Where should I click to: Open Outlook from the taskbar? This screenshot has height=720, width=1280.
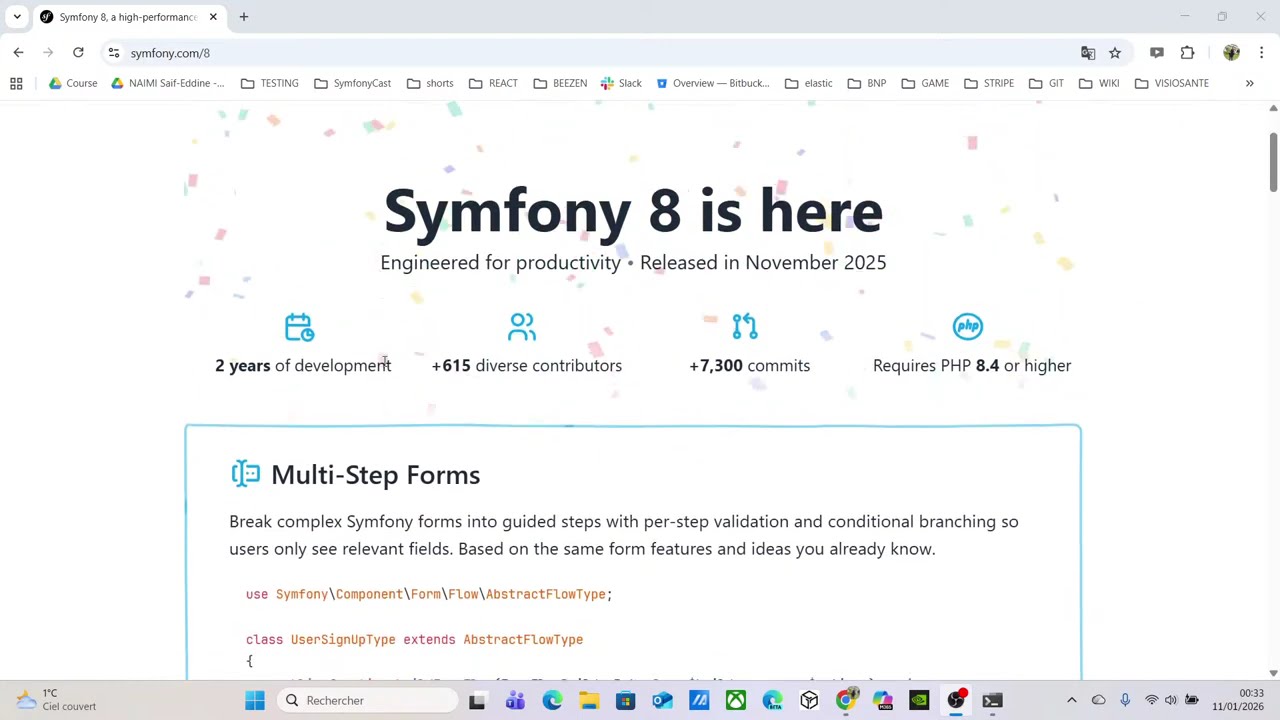coord(662,700)
